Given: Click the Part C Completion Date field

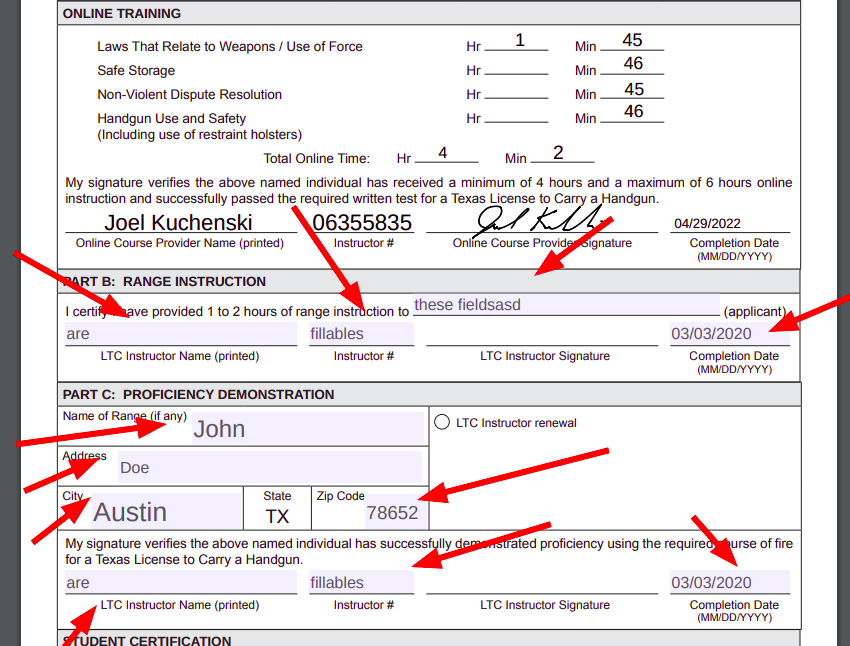Looking at the screenshot, I should pyautogui.click(x=730, y=582).
